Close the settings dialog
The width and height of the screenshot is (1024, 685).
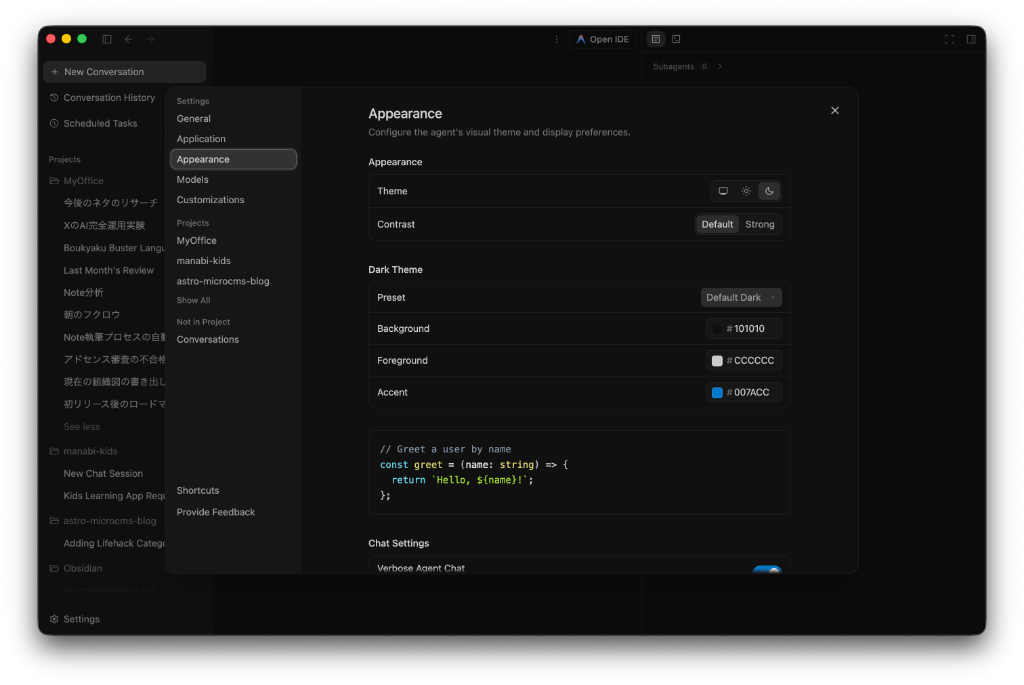point(835,110)
